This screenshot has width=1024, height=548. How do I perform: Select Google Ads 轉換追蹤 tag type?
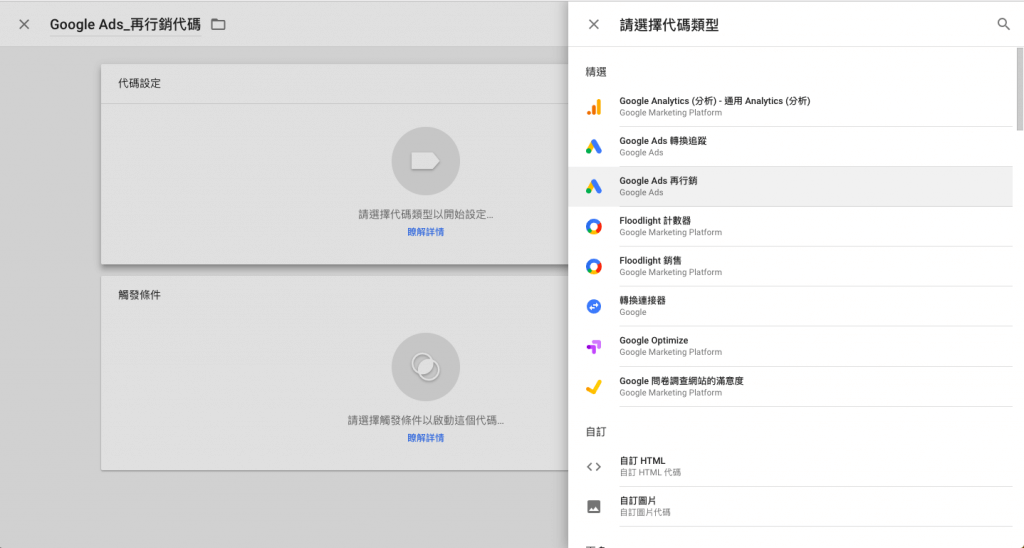(790, 147)
